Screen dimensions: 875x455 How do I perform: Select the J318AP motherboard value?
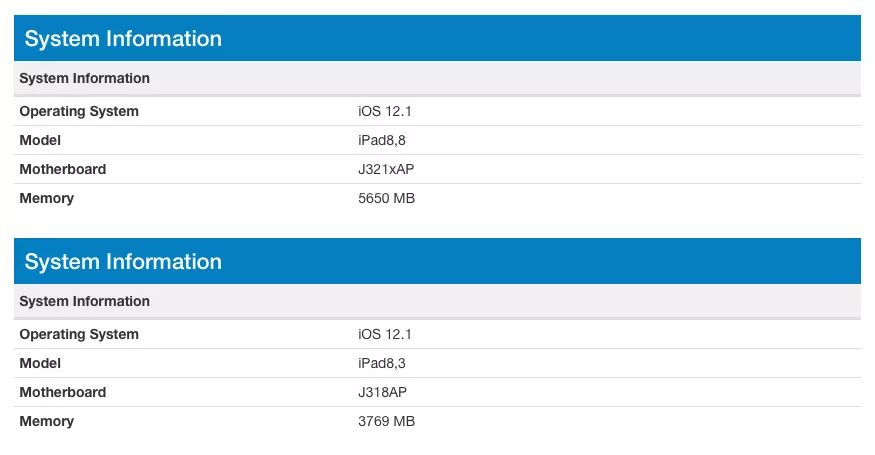coord(382,392)
